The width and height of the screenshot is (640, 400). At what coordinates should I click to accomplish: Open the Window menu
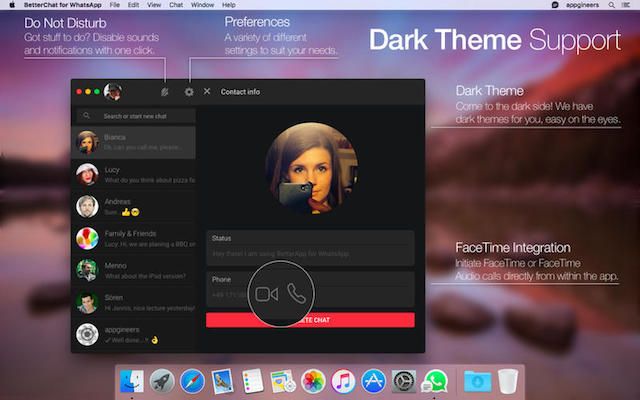pyautogui.click(x=202, y=5)
